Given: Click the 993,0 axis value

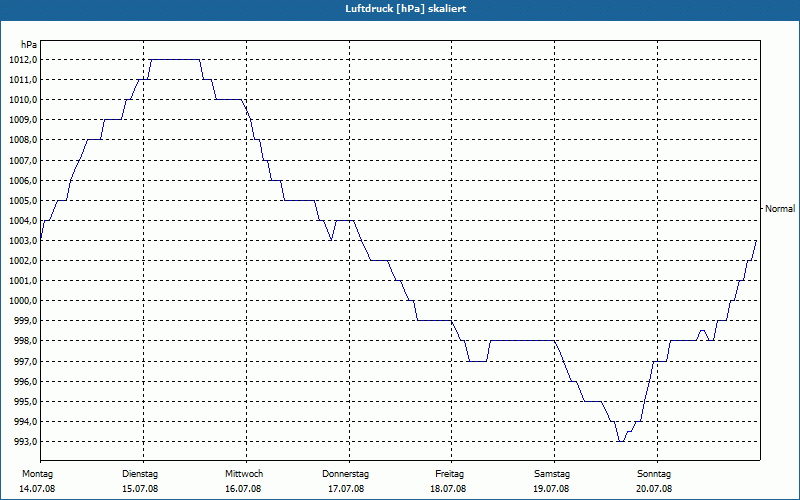Looking at the screenshot, I should pos(26,442).
